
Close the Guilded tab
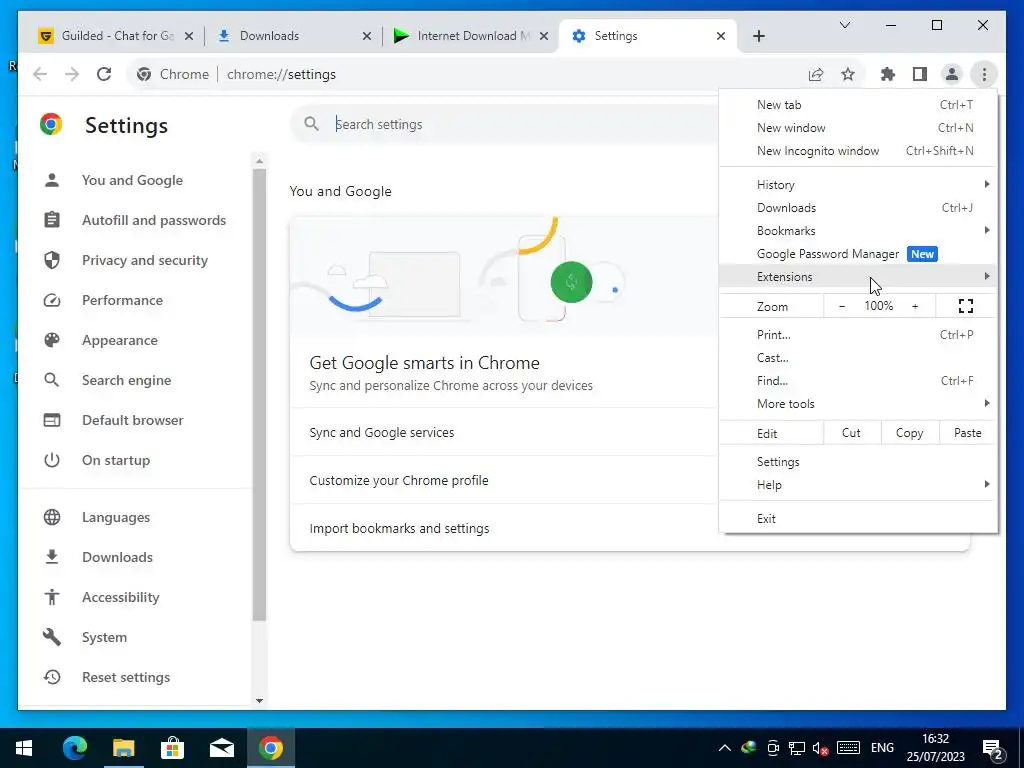click(x=189, y=36)
